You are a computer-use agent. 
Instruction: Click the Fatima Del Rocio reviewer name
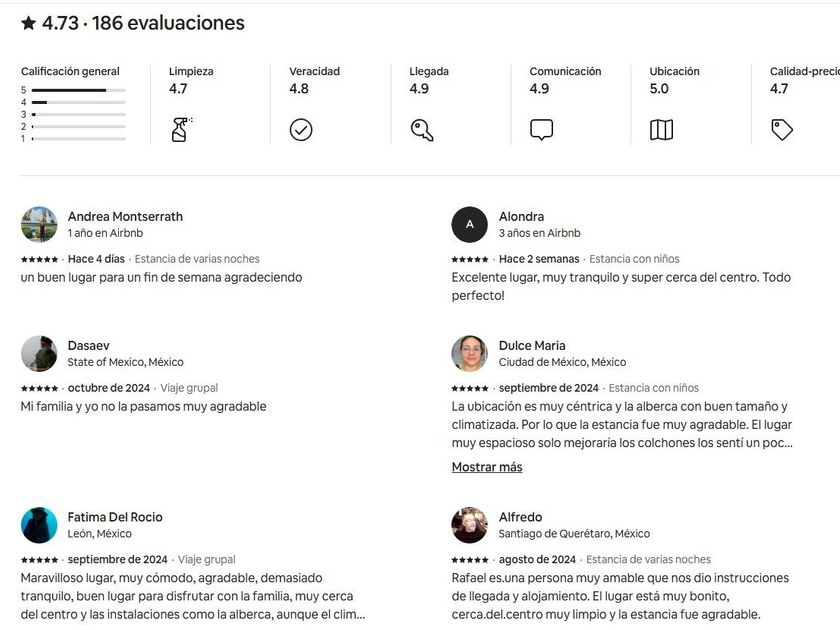pos(115,517)
